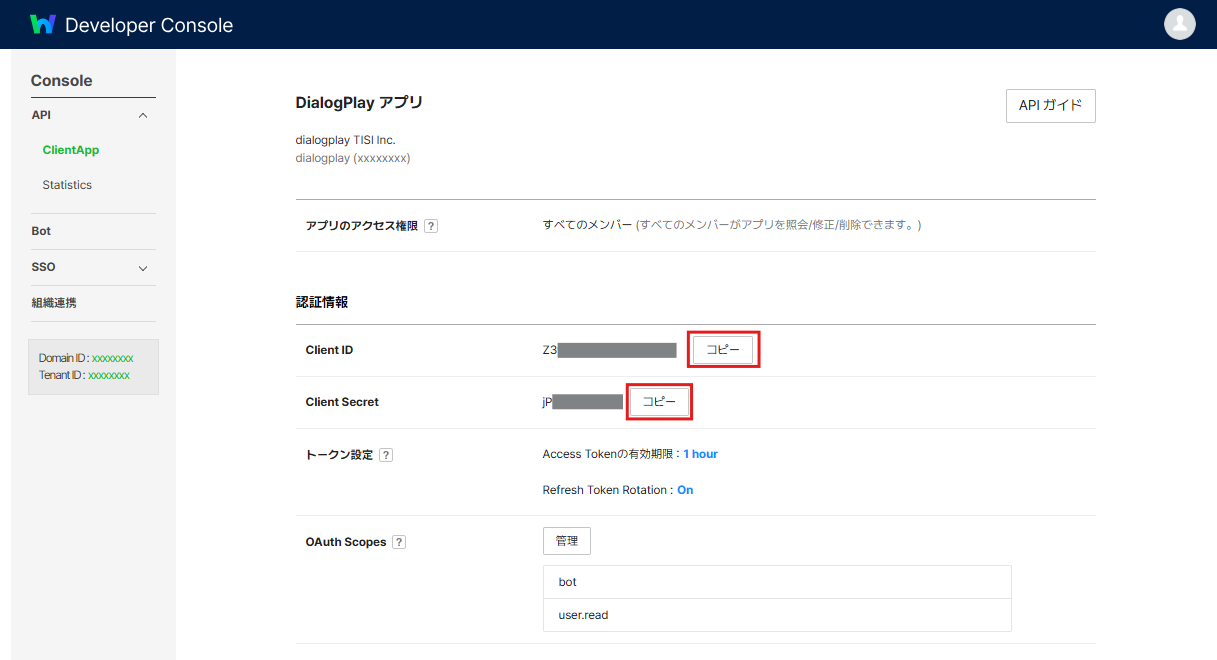Viewport: 1217px width, 660px height.
Task: Click 管理 under OAuth Scopes
Action: (567, 541)
